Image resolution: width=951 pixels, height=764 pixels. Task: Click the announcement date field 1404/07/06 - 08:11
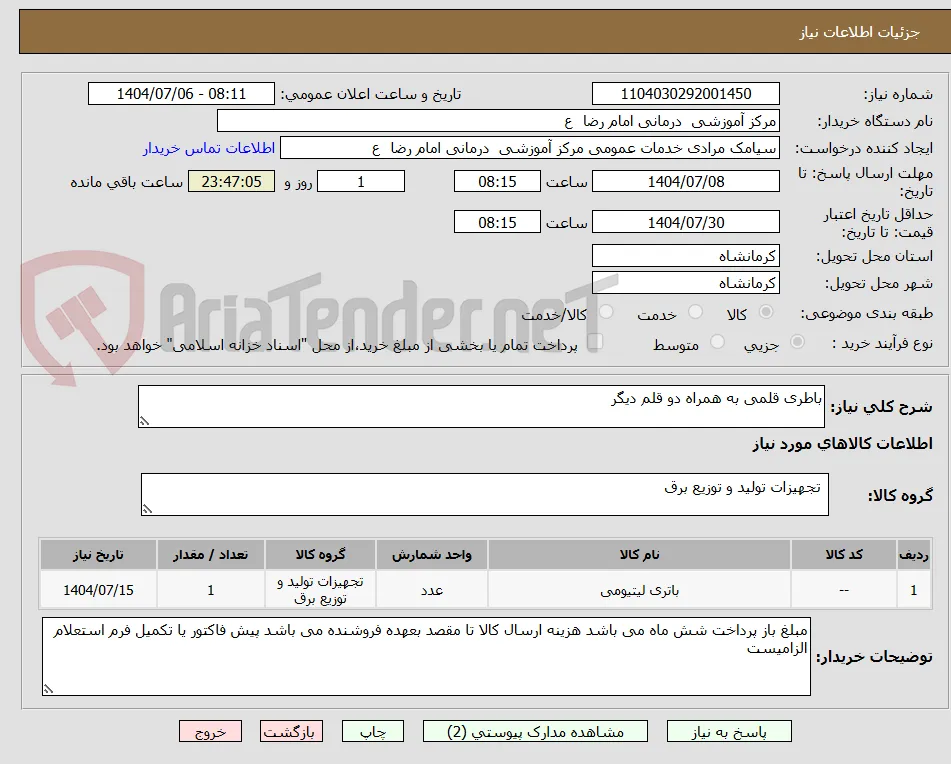click(x=181, y=94)
